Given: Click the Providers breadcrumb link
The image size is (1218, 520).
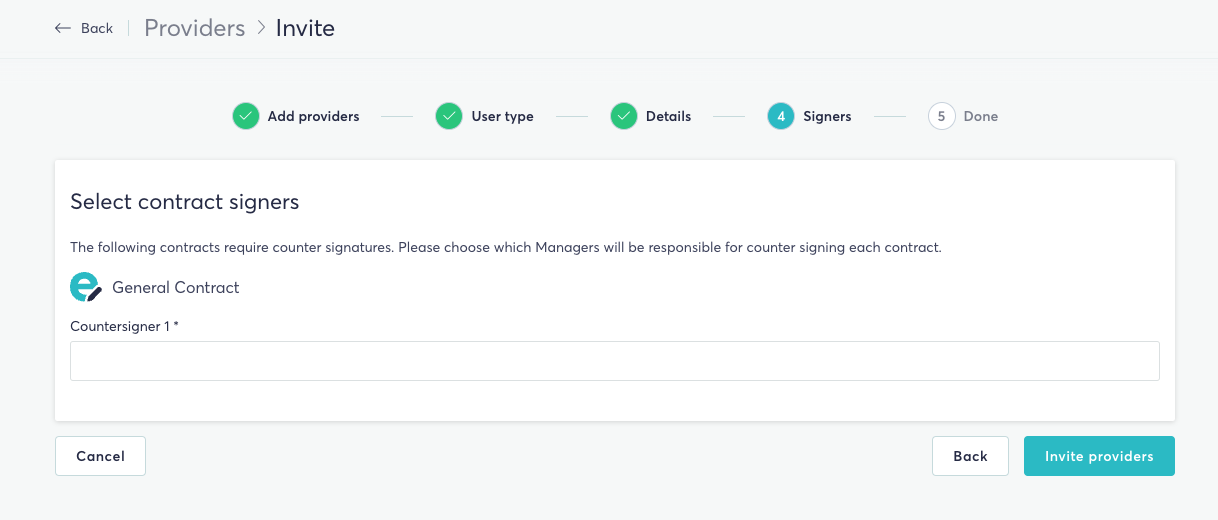Looking at the screenshot, I should 194,28.
